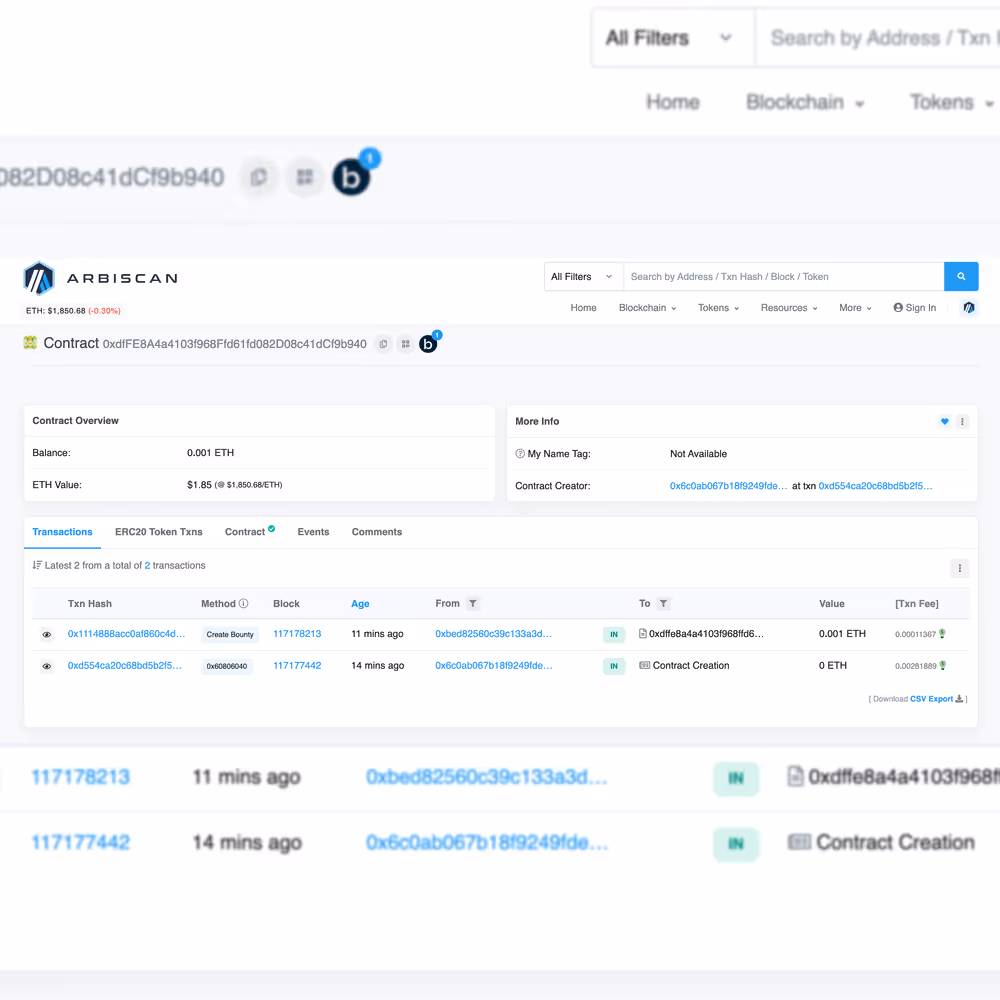The image size is (1000, 1000).
Task: Click the CSV Export download link
Action: 931,699
